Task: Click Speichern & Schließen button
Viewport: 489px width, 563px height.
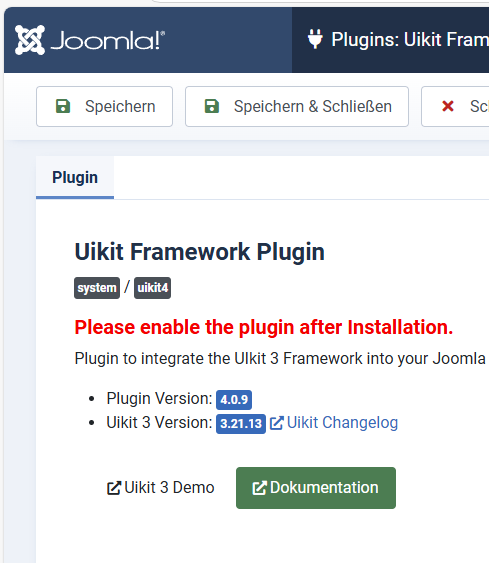Action: [297, 106]
